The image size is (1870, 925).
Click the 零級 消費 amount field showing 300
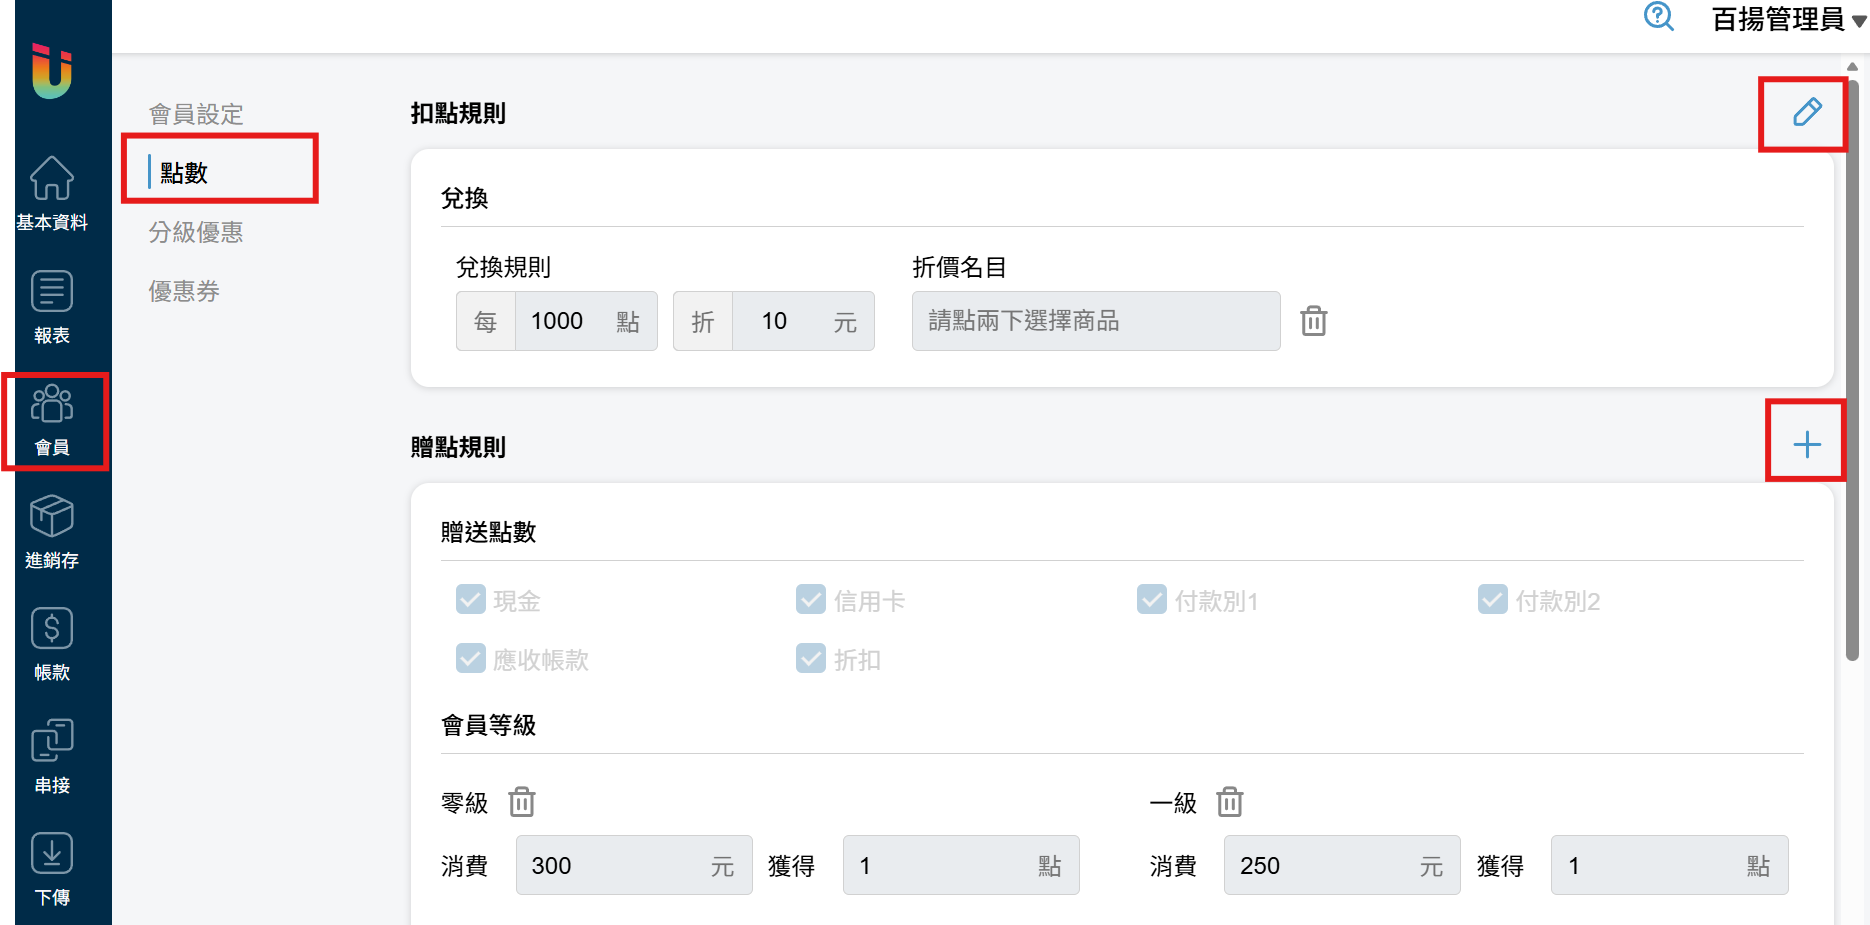(612, 865)
